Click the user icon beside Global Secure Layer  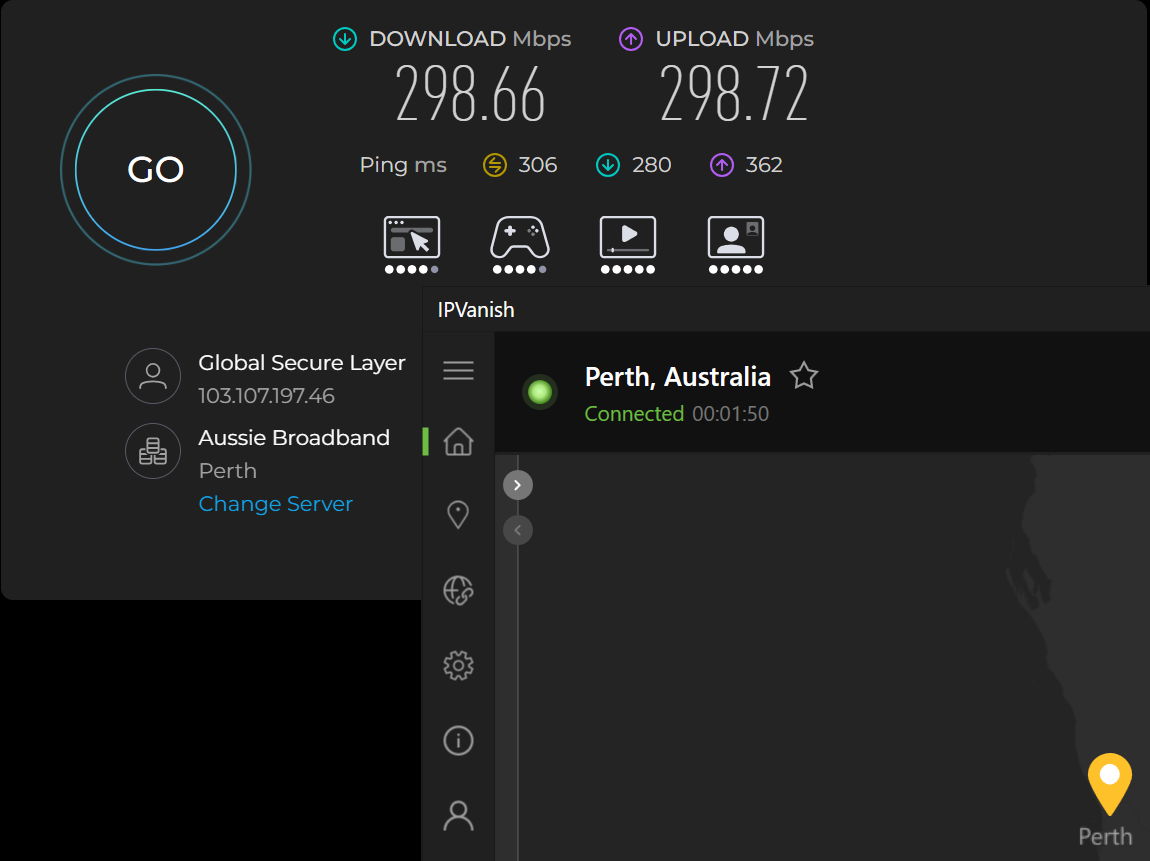pyautogui.click(x=153, y=376)
